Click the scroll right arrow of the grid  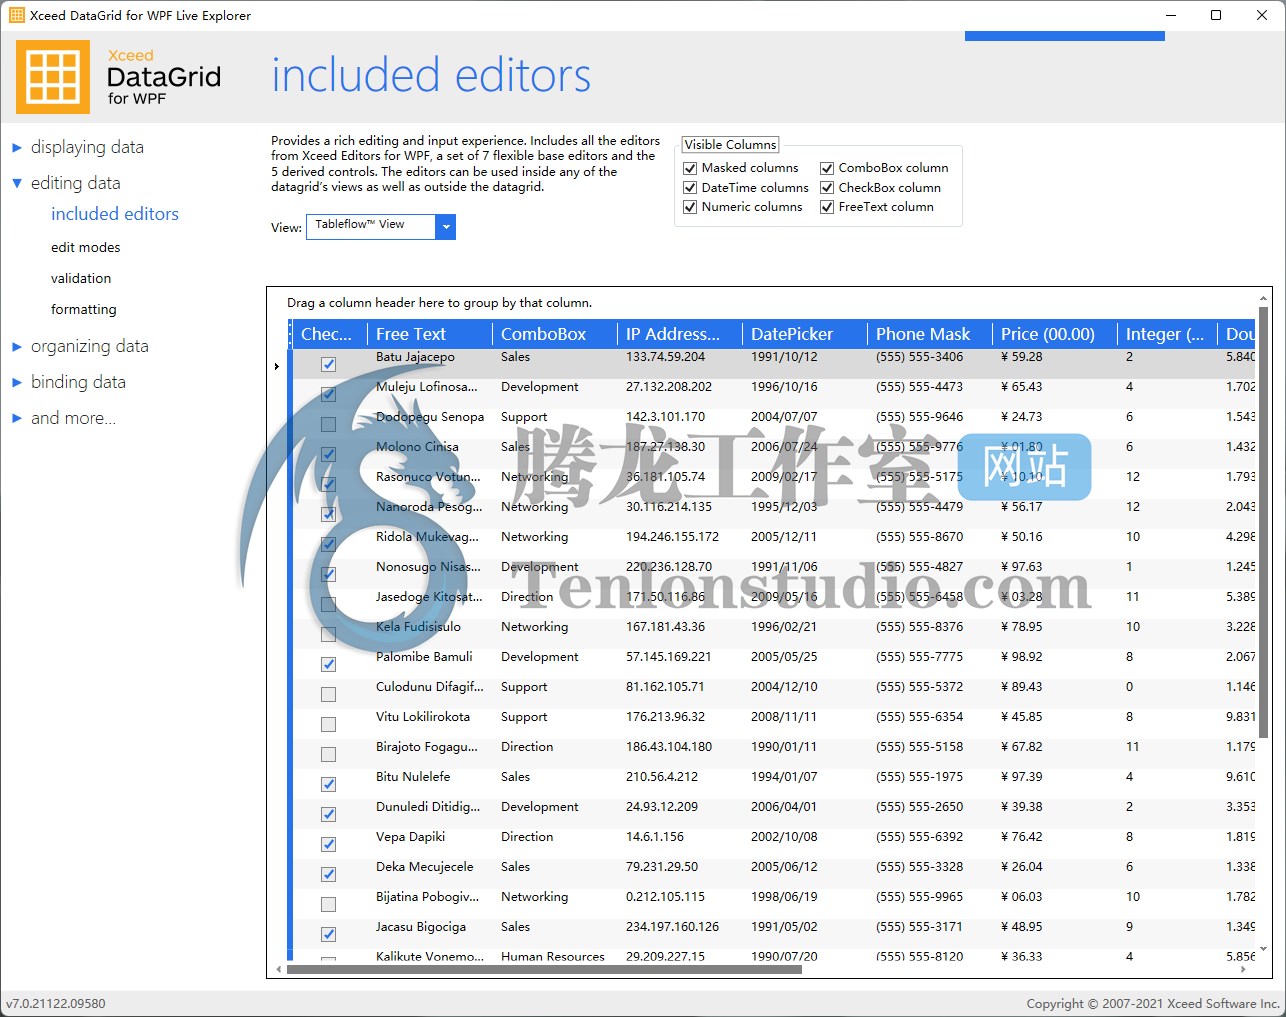(x=1243, y=969)
